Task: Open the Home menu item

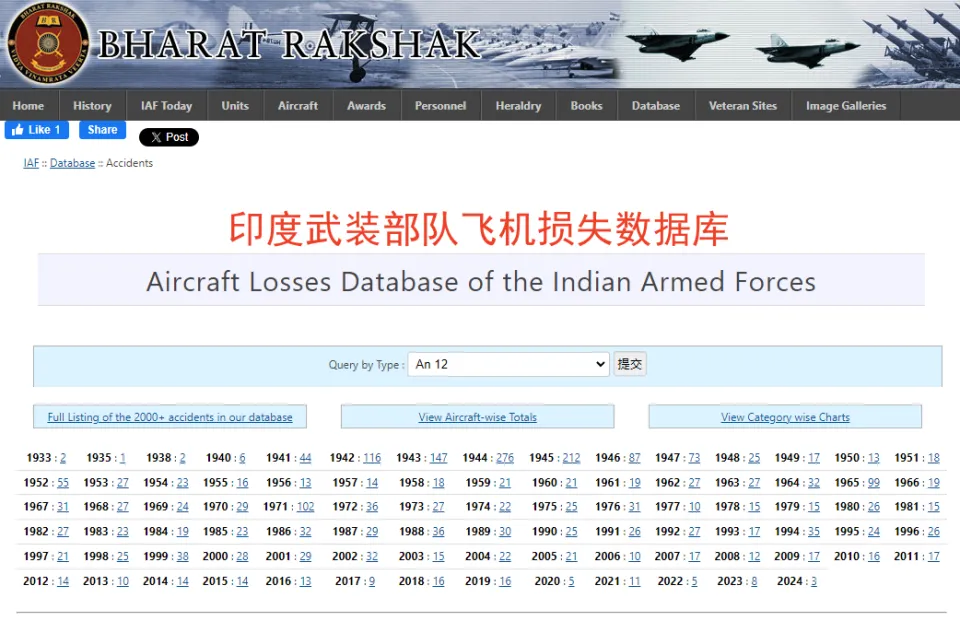Action: [x=28, y=105]
